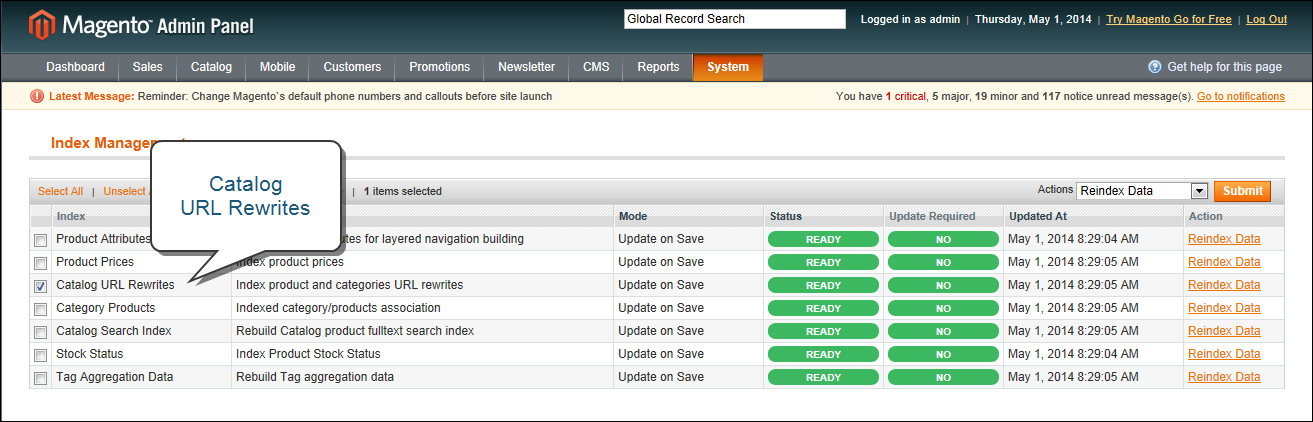Click the Index column header
Viewport: 1313px width, 422px height.
coord(71,216)
